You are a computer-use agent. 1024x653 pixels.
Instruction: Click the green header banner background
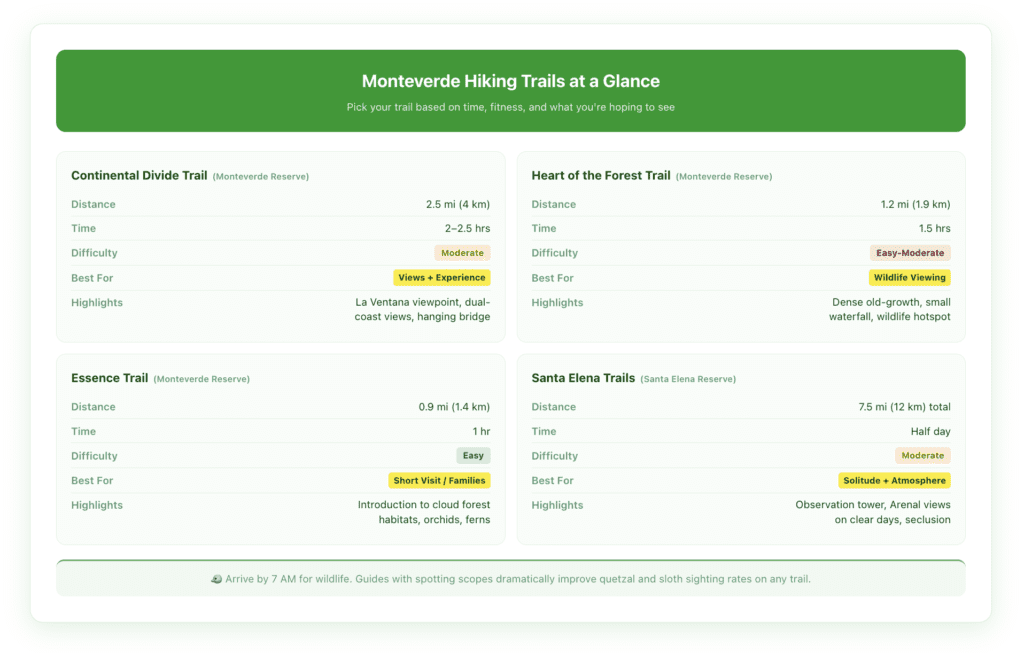click(x=511, y=91)
